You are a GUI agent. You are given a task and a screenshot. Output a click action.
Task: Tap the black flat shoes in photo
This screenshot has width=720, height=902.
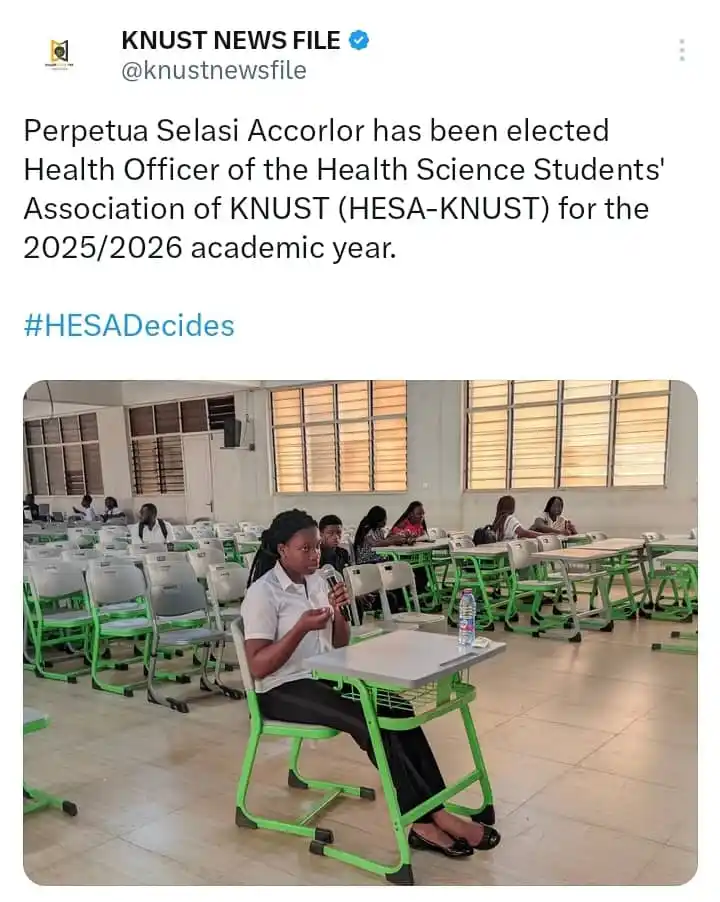[x=454, y=838]
